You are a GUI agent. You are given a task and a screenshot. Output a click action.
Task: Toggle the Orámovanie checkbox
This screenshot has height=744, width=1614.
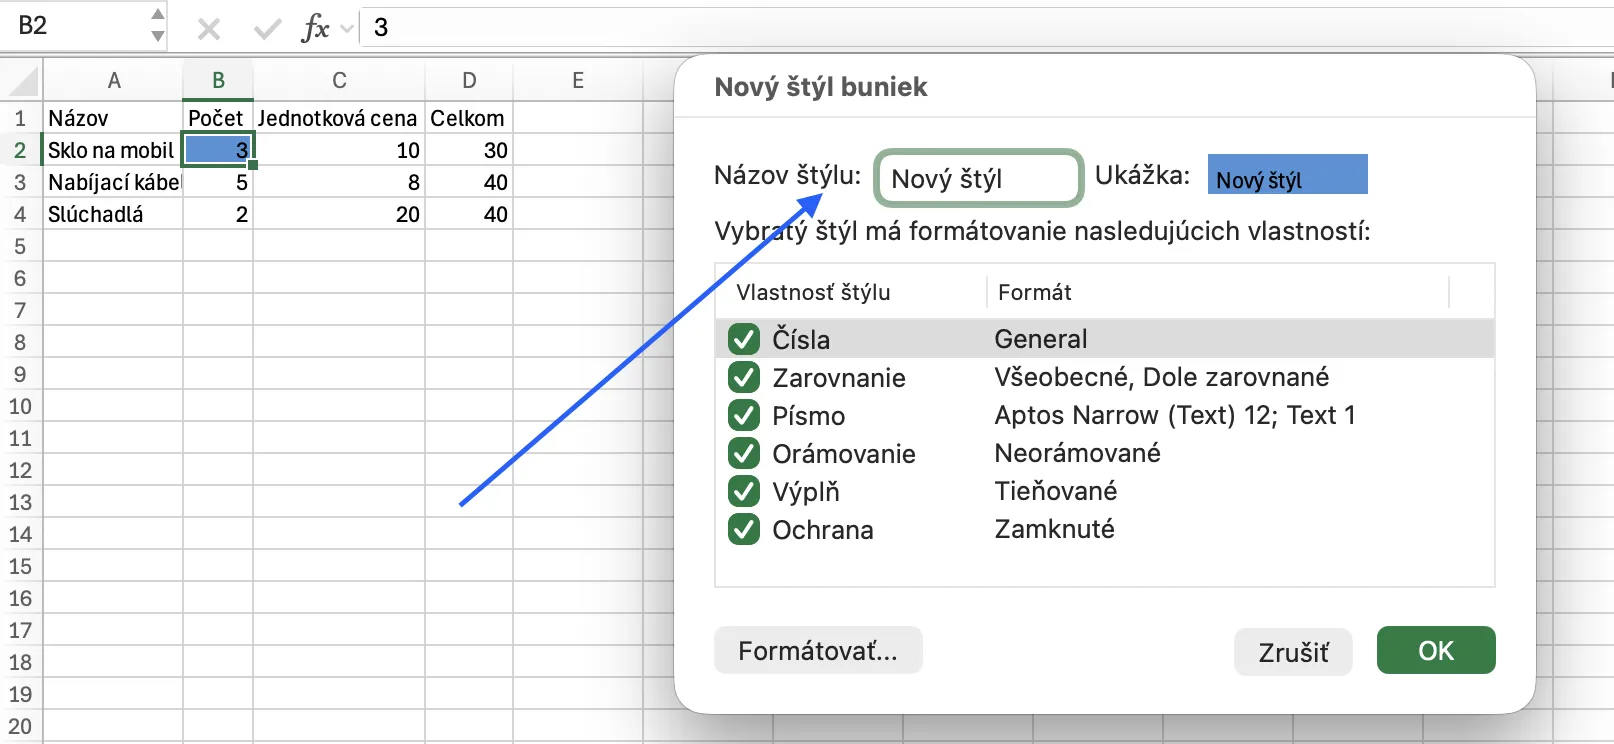pos(744,453)
